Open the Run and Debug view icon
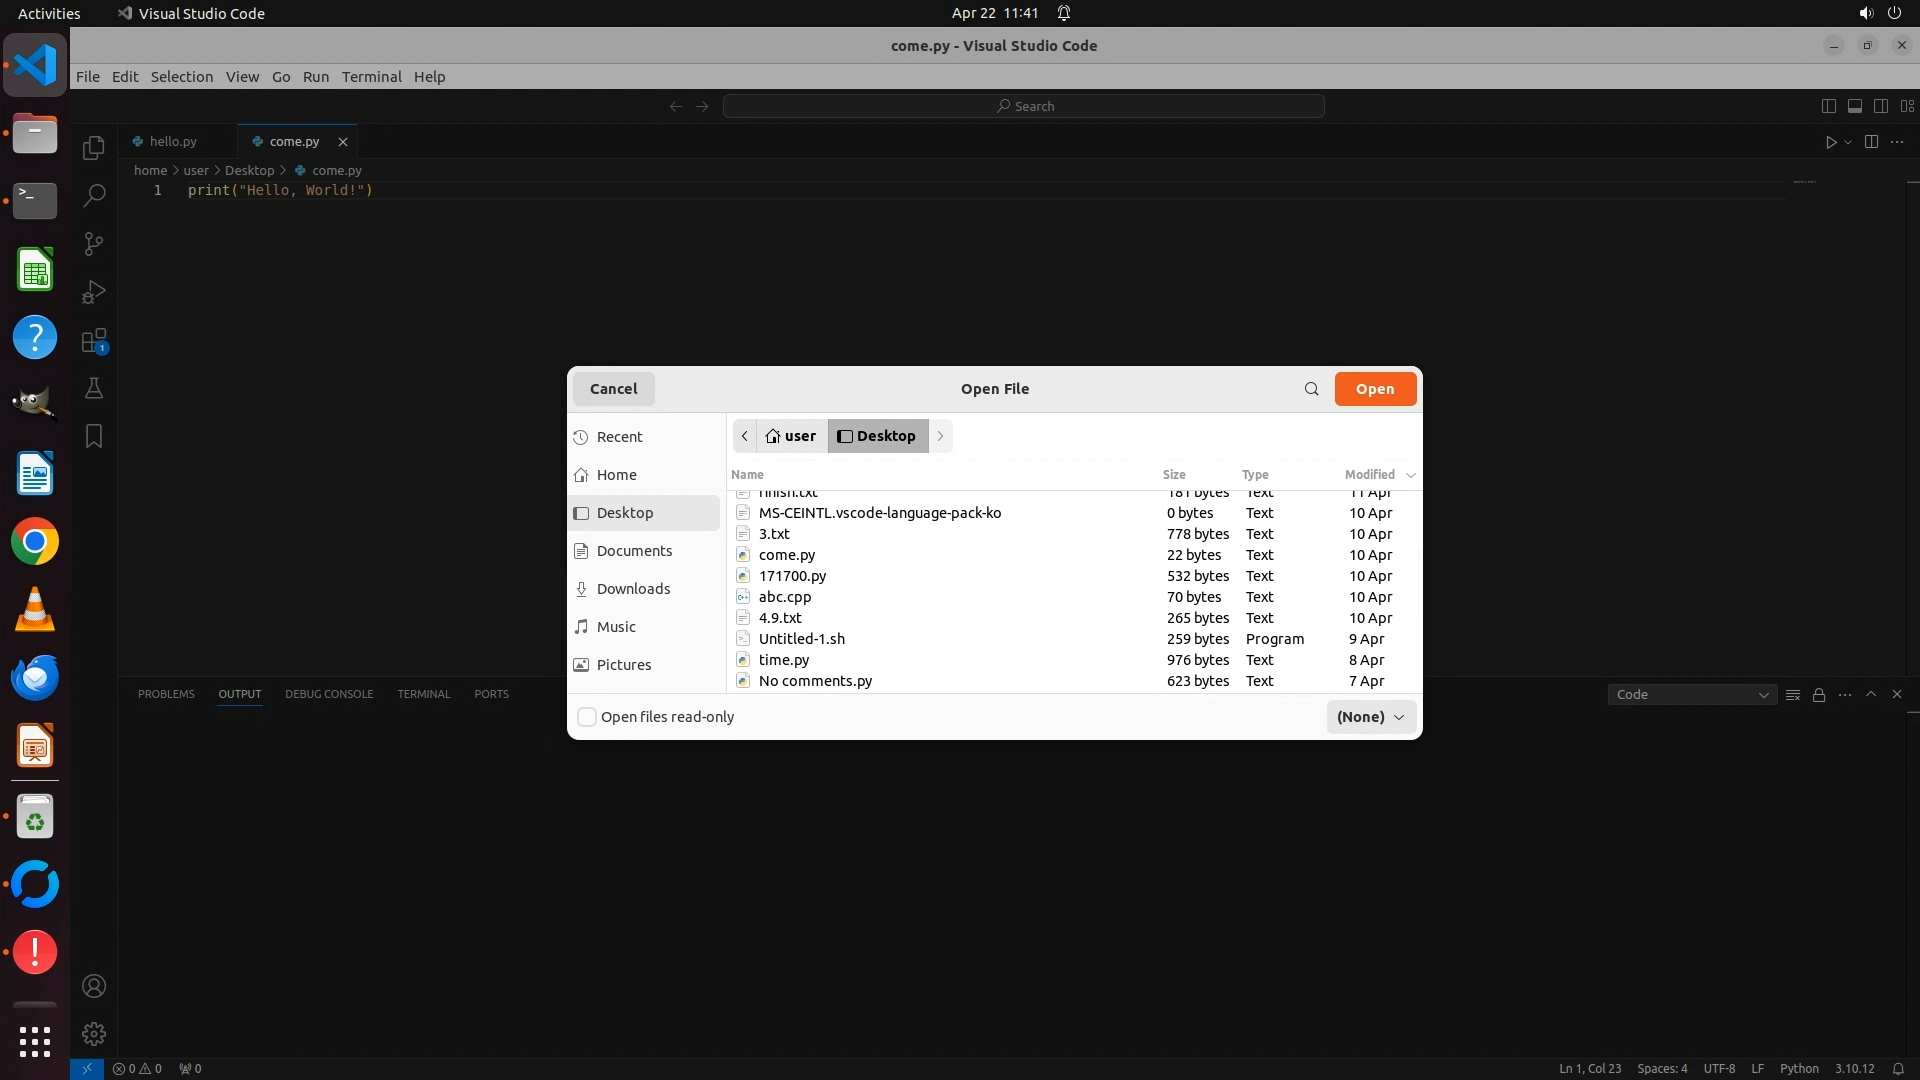This screenshot has width=1920, height=1080. 94,292
